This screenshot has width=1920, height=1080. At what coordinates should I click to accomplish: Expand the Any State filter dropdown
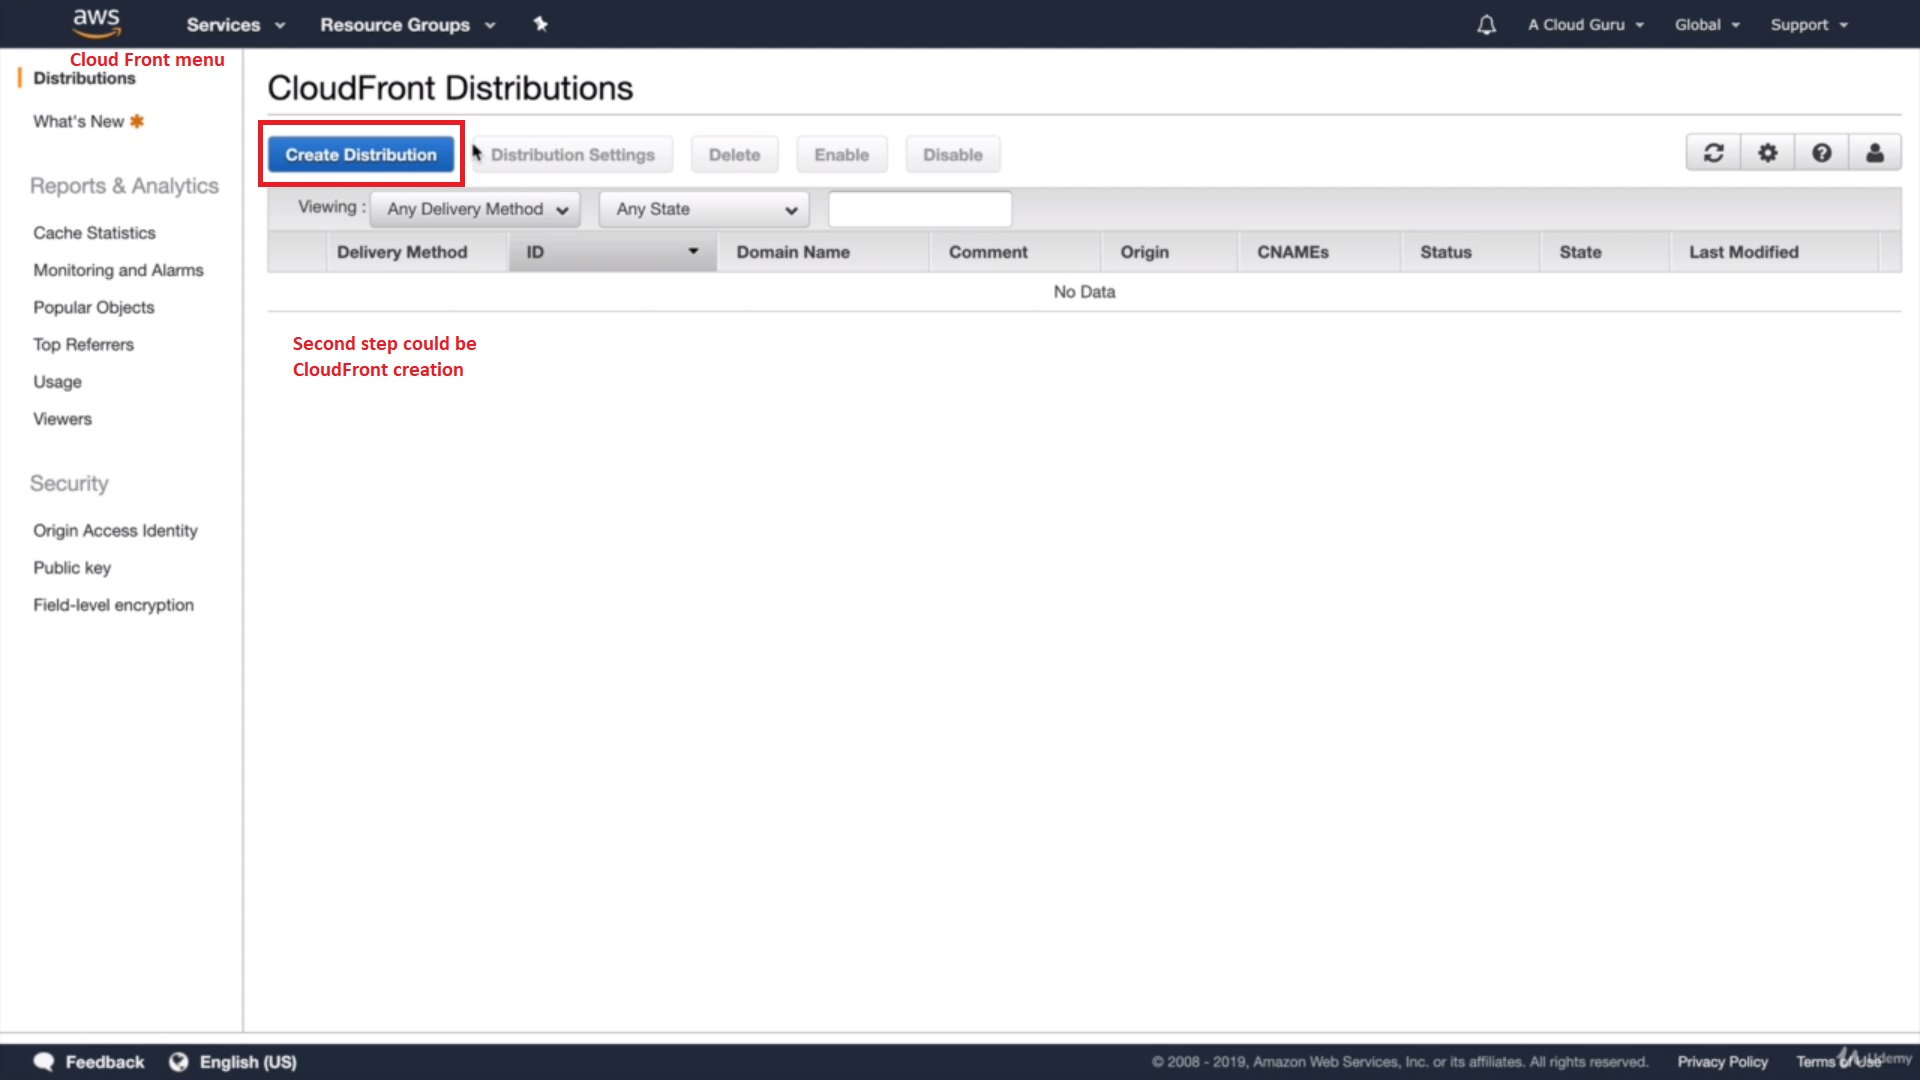(x=704, y=209)
